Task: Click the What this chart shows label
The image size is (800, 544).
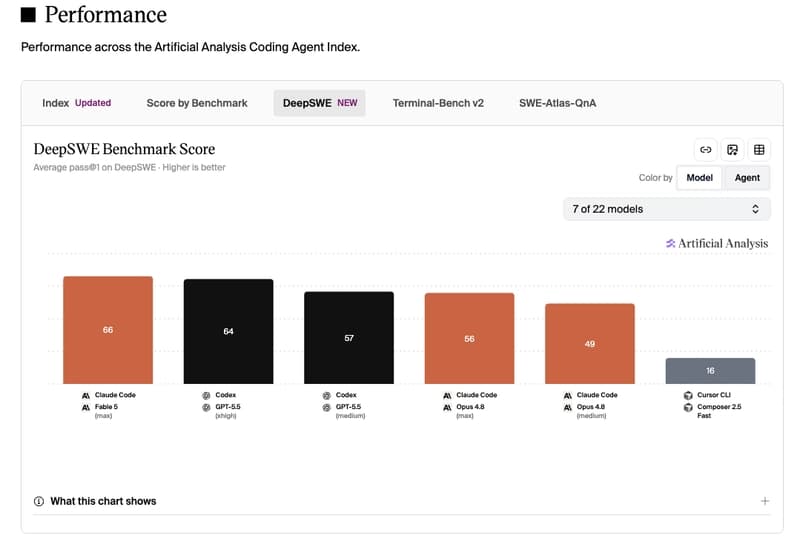Action: pos(103,501)
